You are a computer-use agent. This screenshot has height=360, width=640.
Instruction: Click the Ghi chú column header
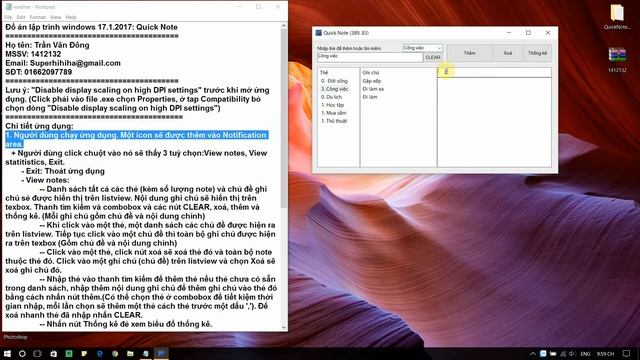pyautogui.click(x=371, y=72)
